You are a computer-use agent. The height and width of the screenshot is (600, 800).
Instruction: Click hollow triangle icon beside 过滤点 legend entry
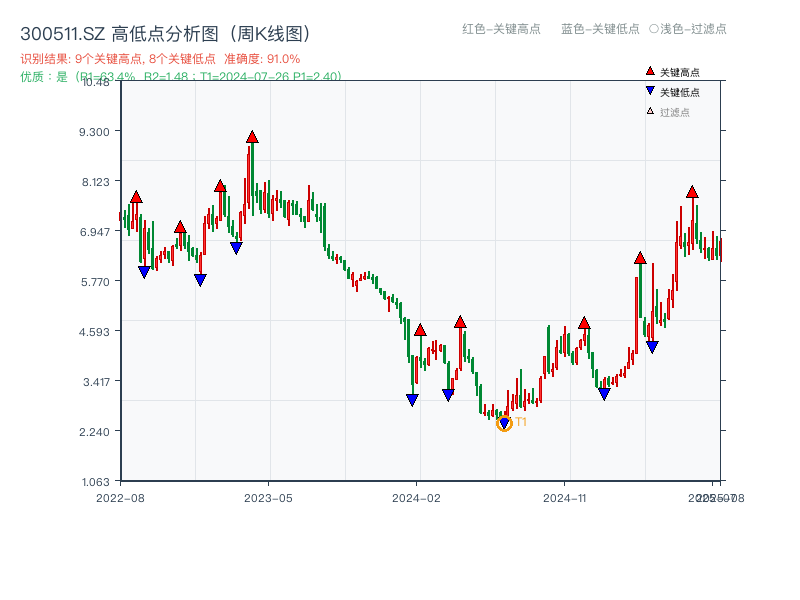point(649,110)
